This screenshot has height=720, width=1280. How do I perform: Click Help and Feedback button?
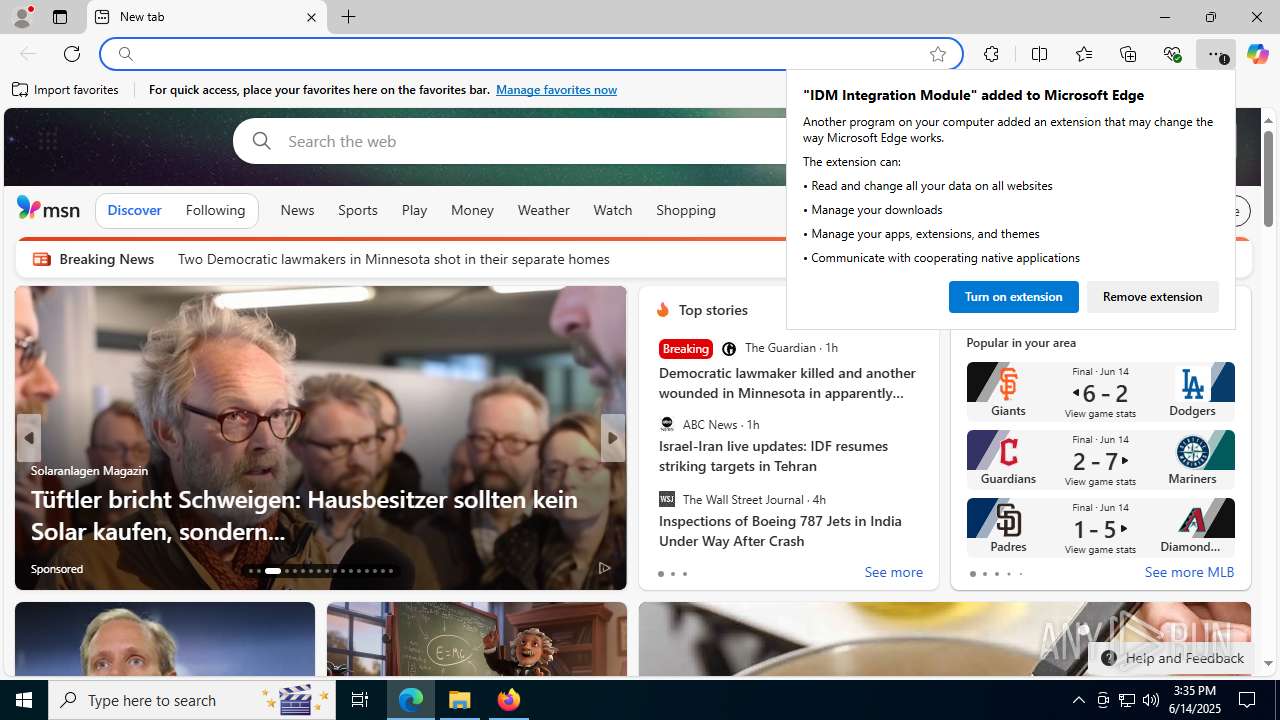pos(1172,658)
